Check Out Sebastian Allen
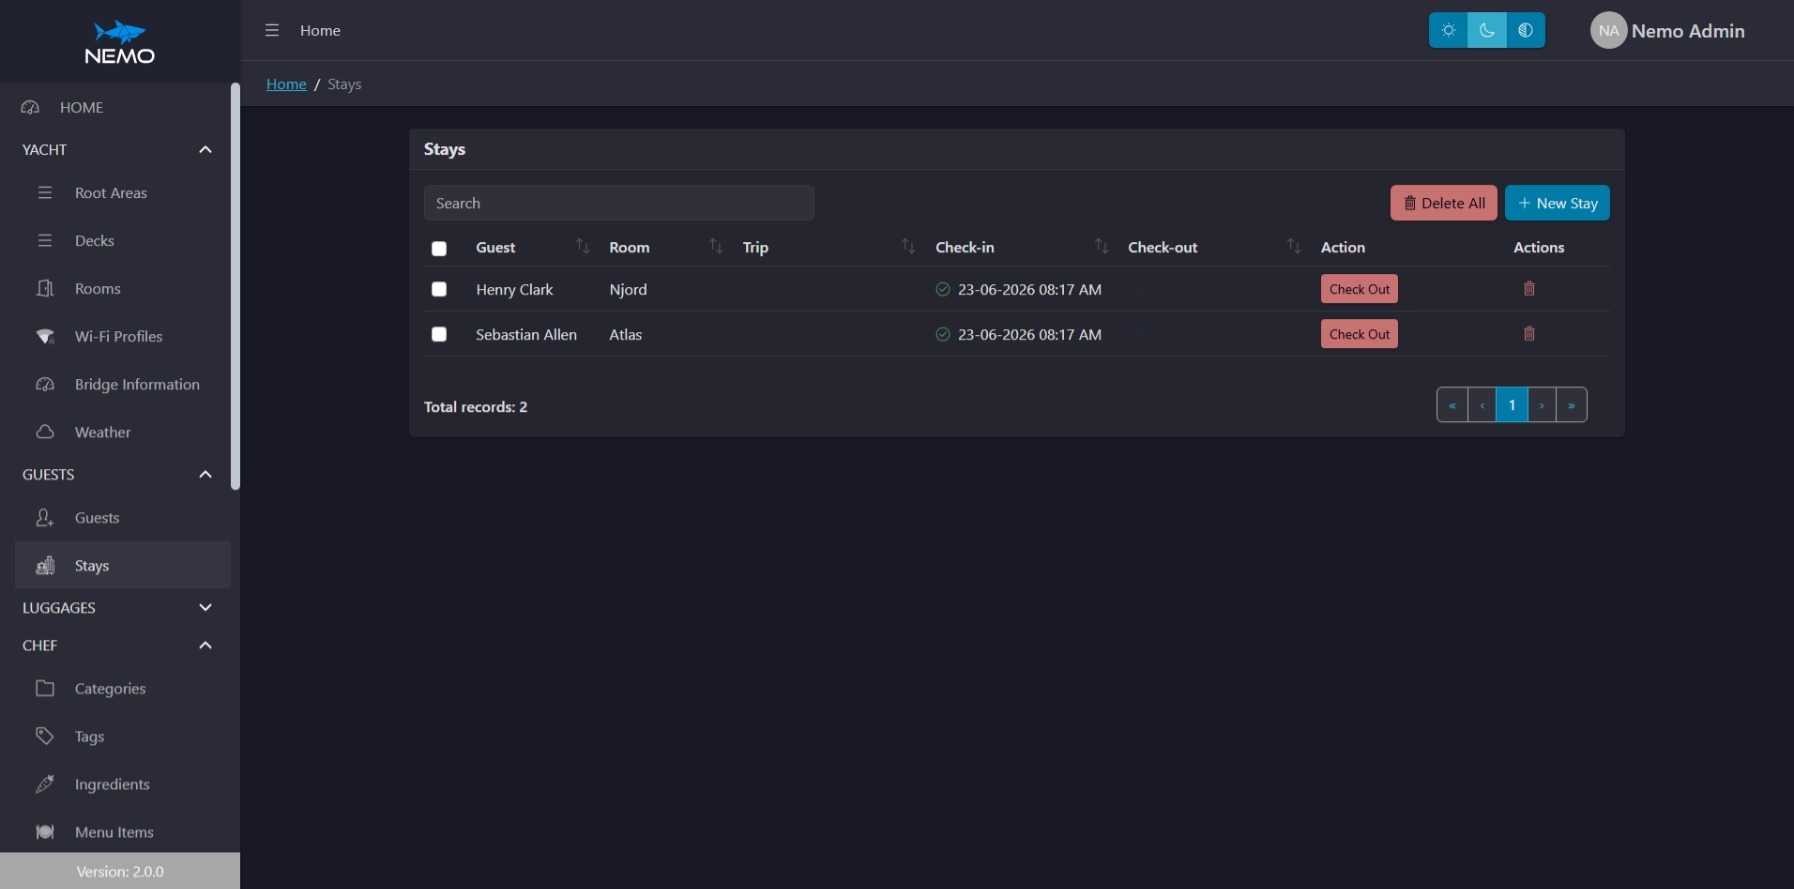Screen dimensions: 1794x889 [1359, 334]
